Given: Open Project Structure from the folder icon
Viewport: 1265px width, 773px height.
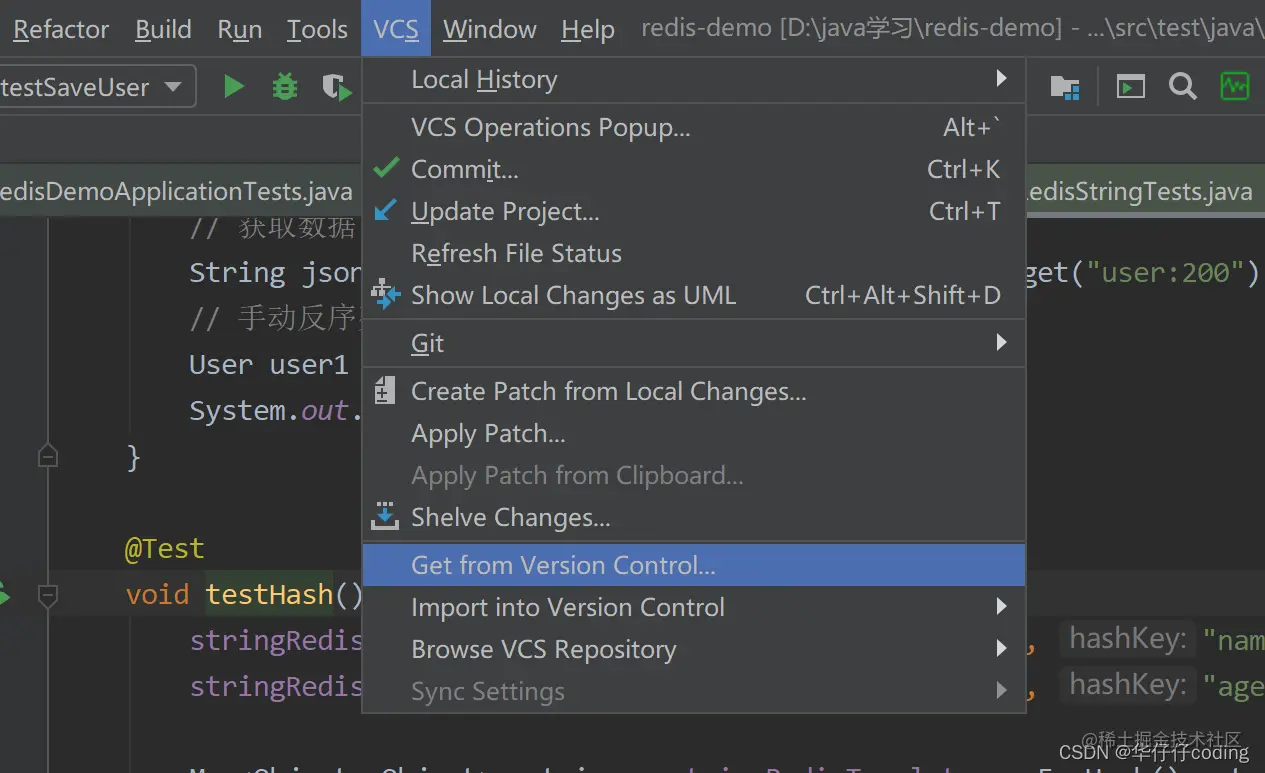Looking at the screenshot, I should (1065, 87).
